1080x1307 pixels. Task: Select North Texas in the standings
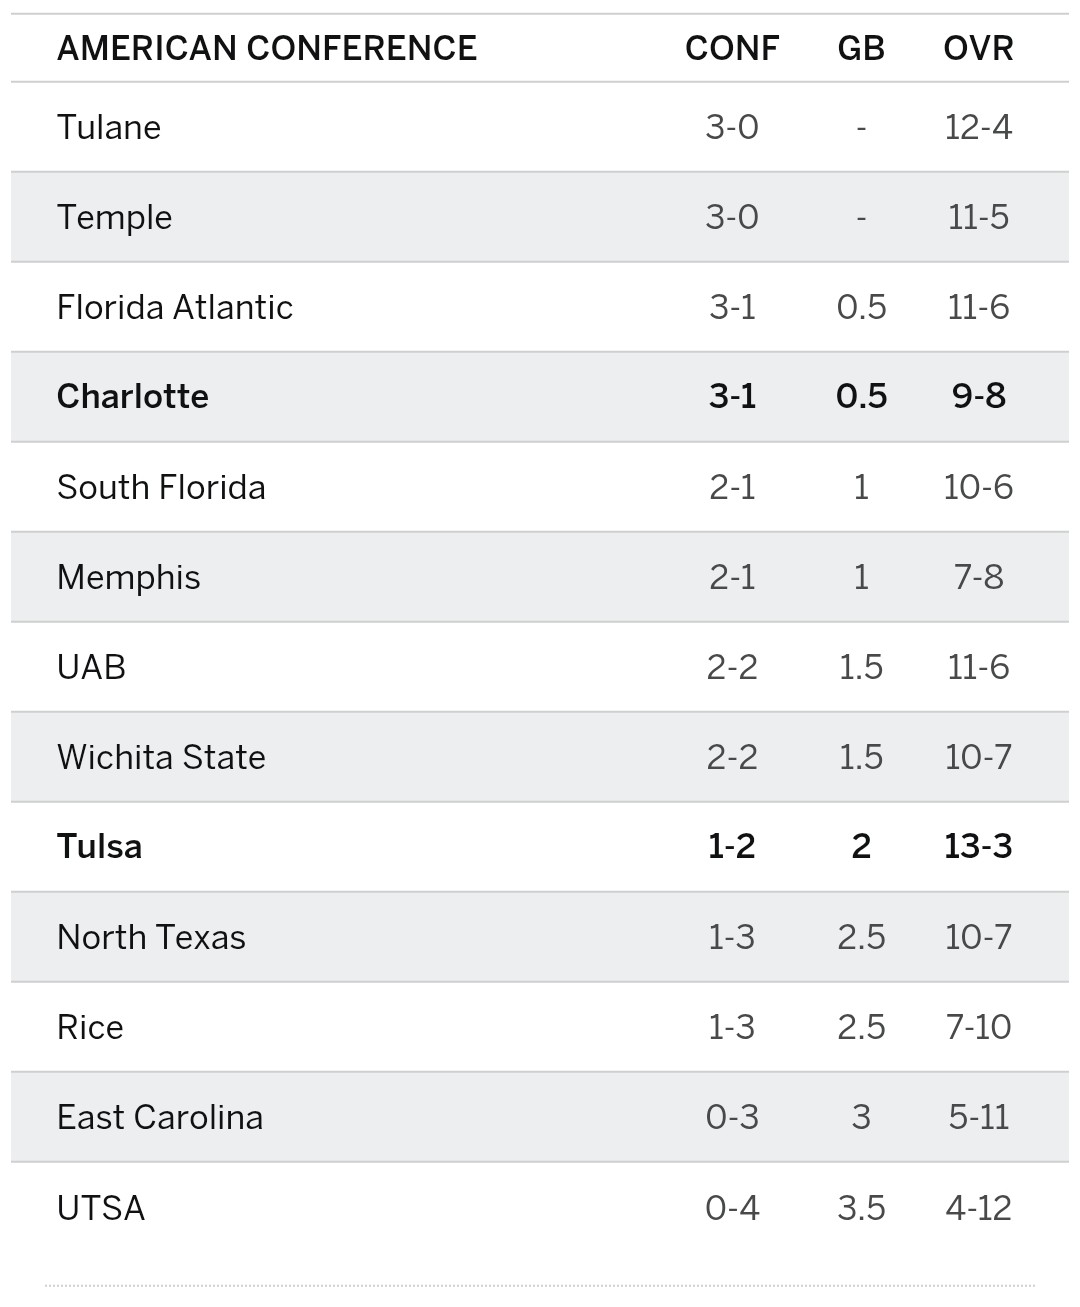pyautogui.click(x=151, y=937)
